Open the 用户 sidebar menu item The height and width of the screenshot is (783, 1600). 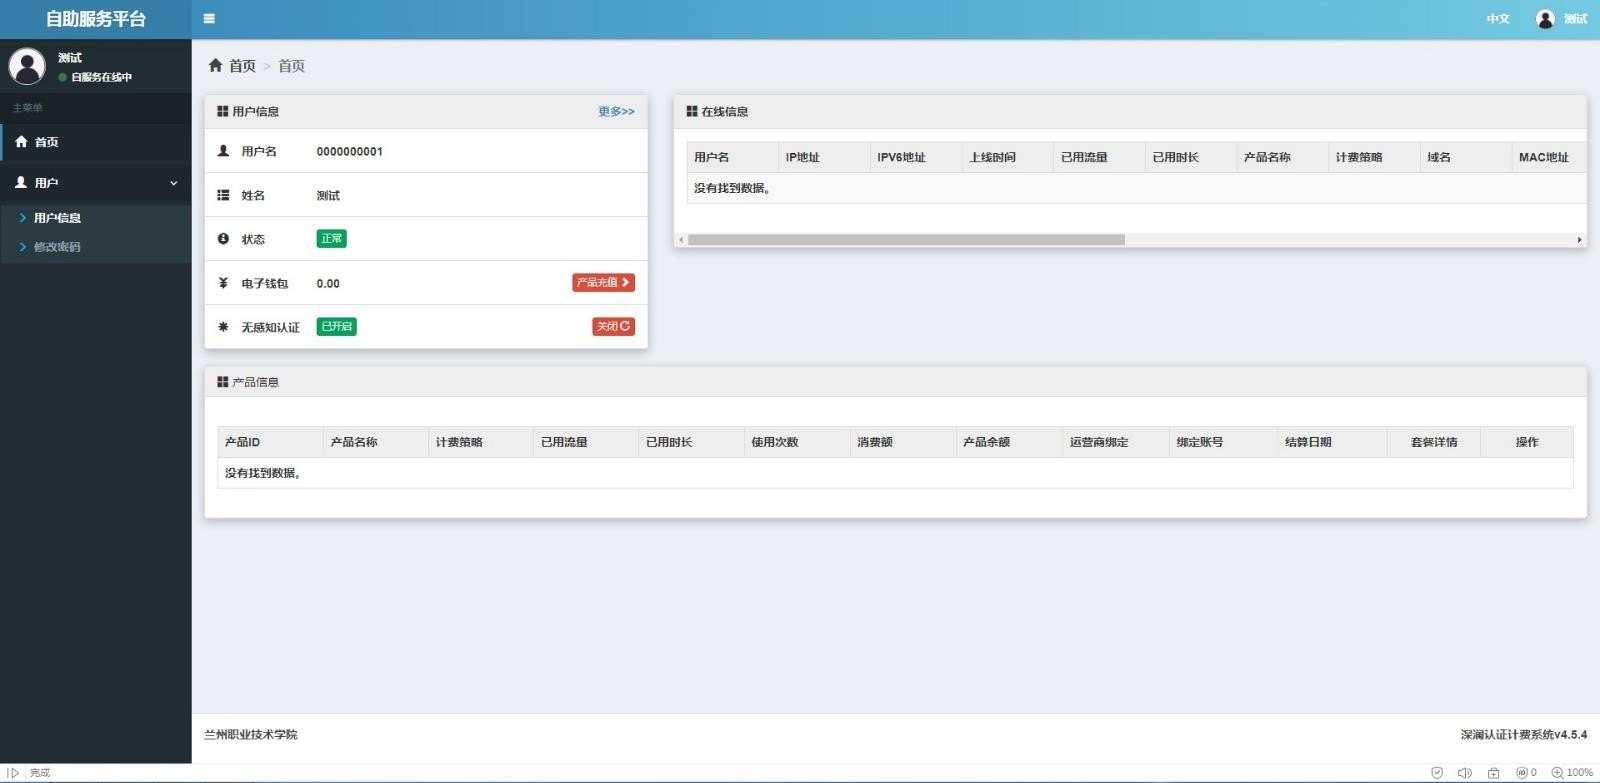[96, 183]
